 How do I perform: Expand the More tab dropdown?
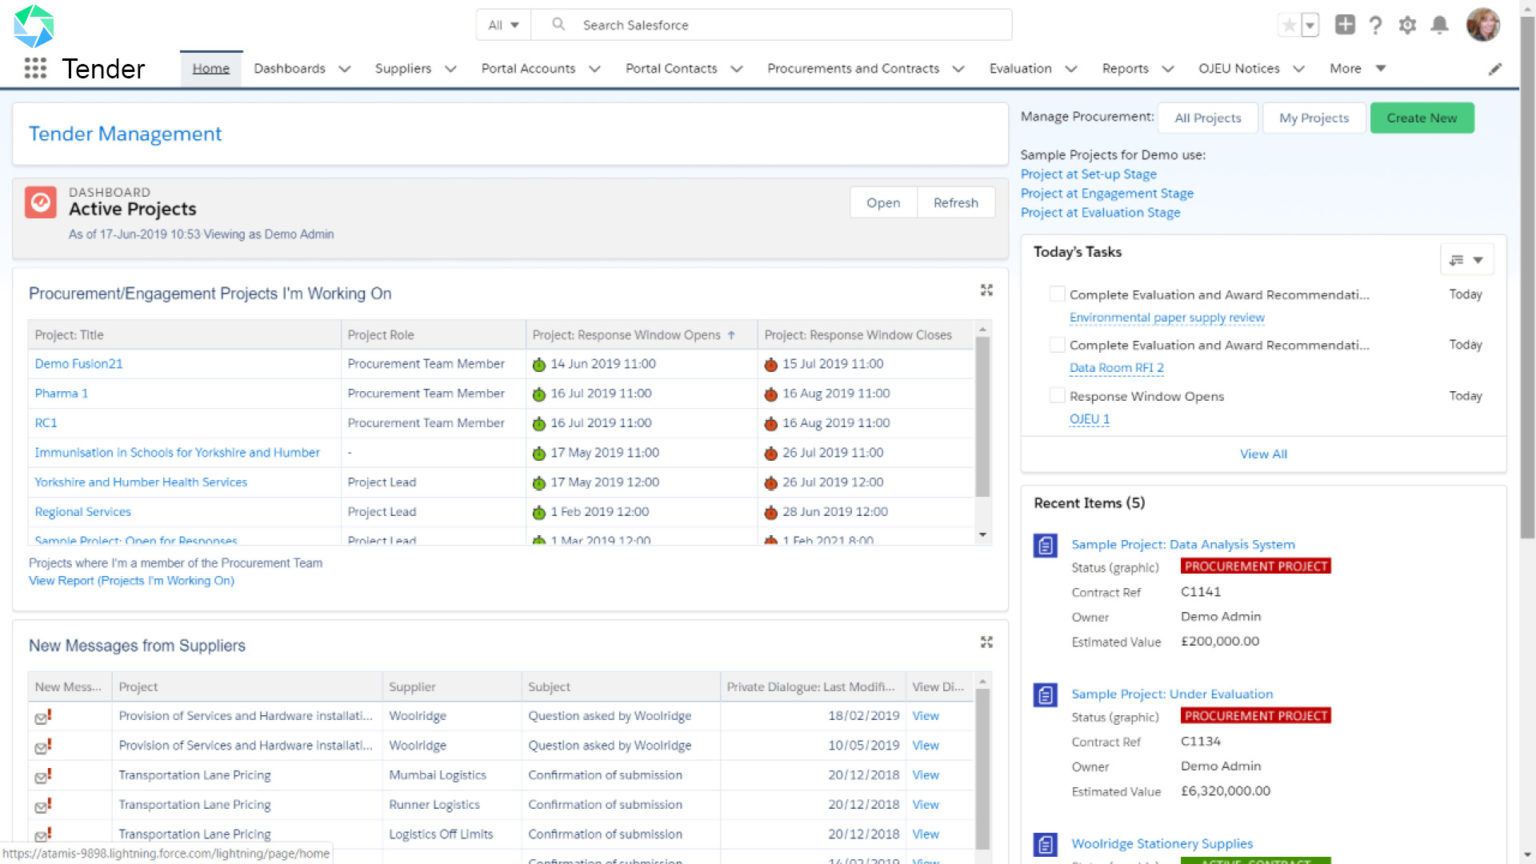click(x=1356, y=68)
